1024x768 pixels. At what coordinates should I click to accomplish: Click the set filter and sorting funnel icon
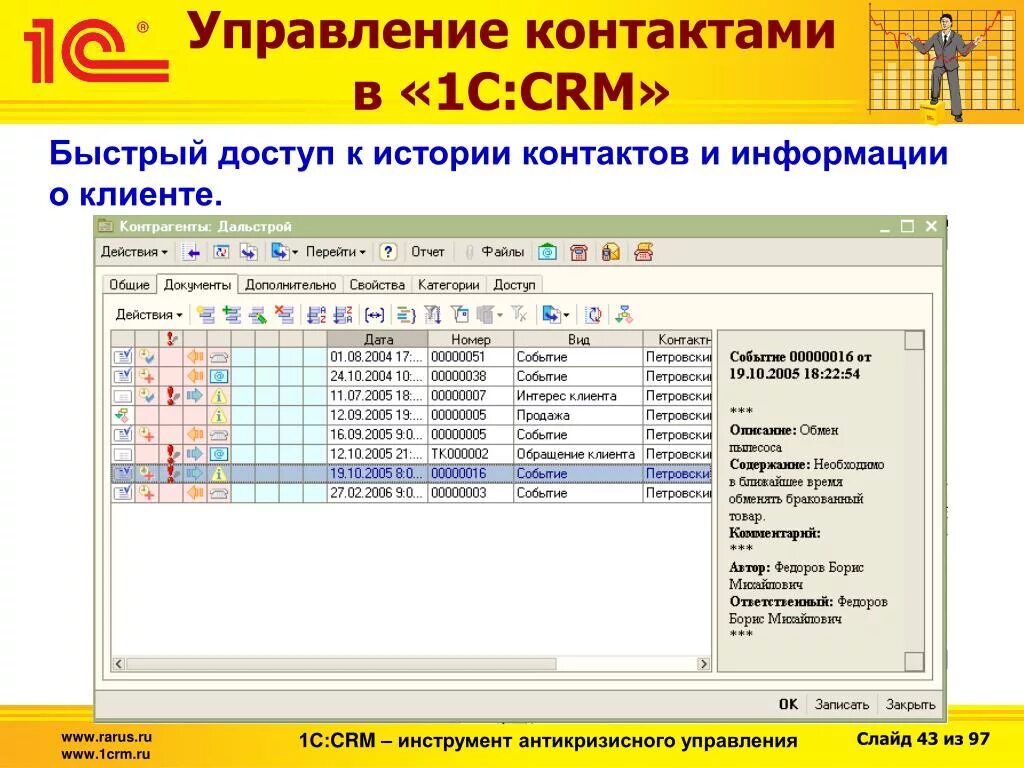[433, 315]
